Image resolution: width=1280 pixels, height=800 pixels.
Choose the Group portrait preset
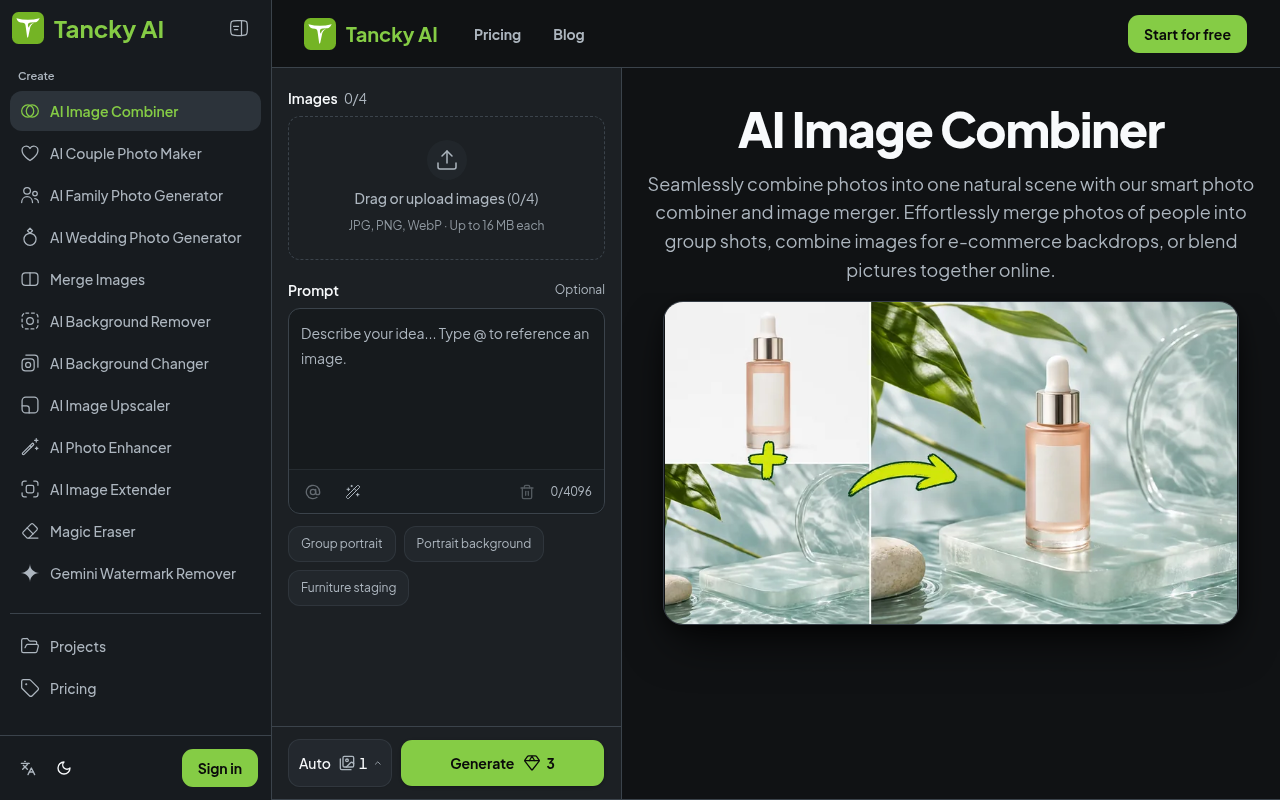point(342,543)
